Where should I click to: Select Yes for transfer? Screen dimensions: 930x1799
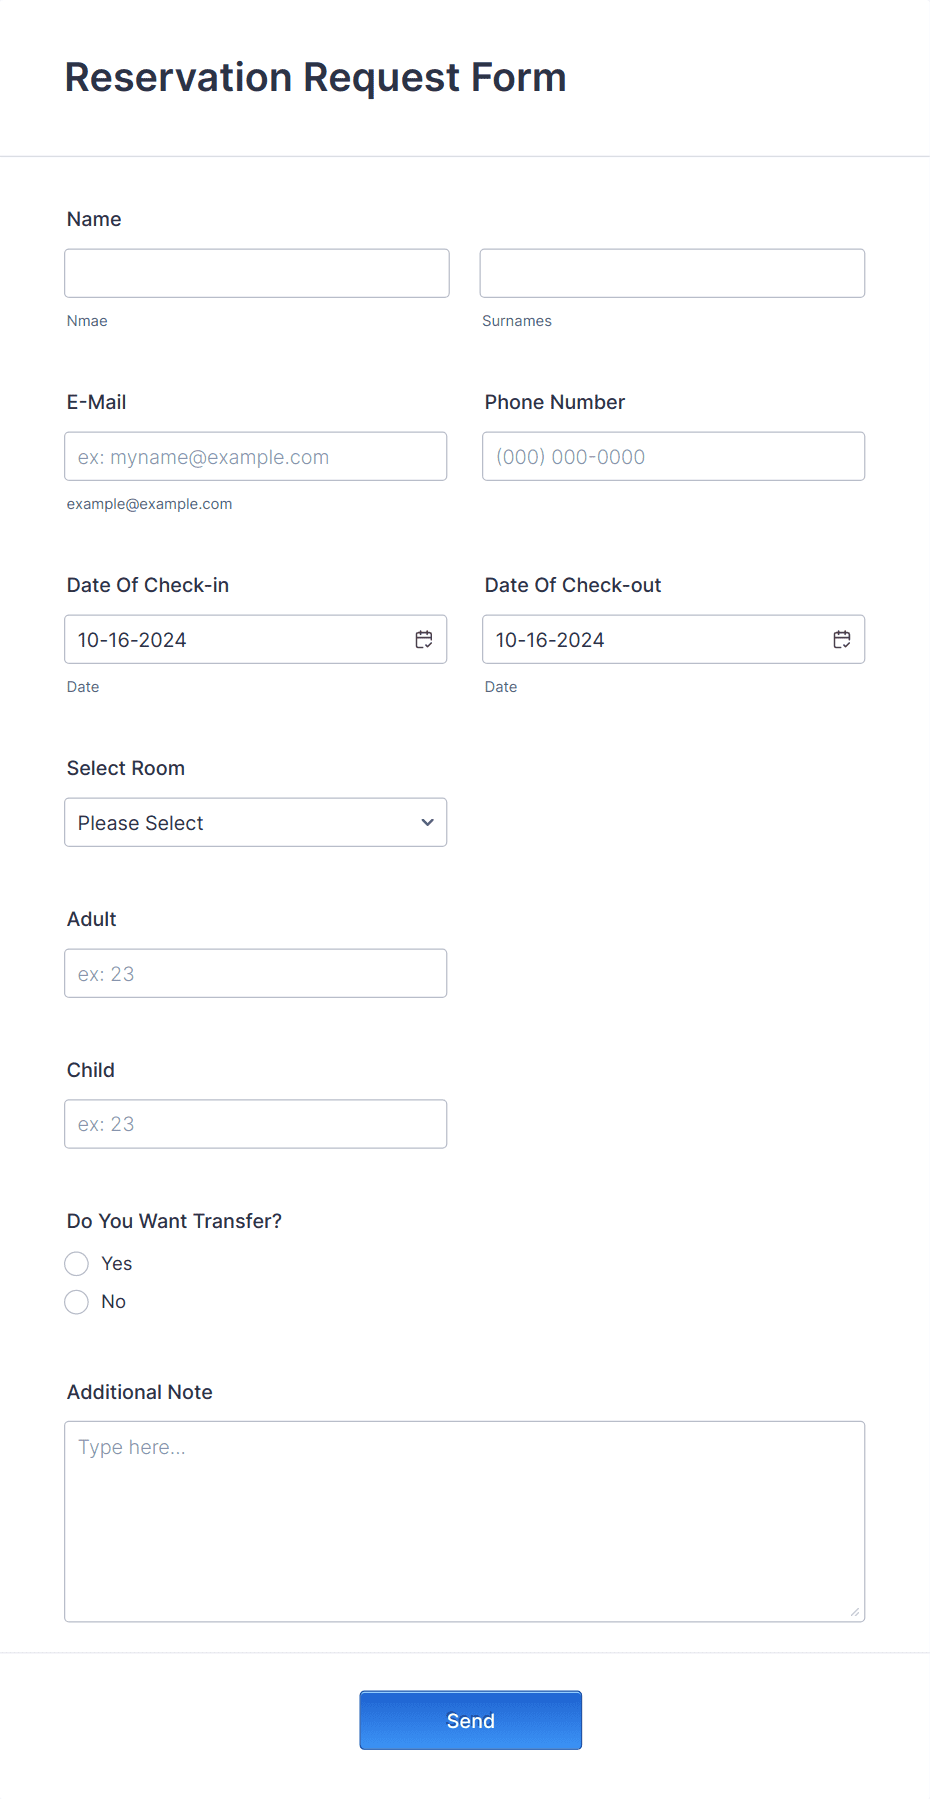[77, 1264]
